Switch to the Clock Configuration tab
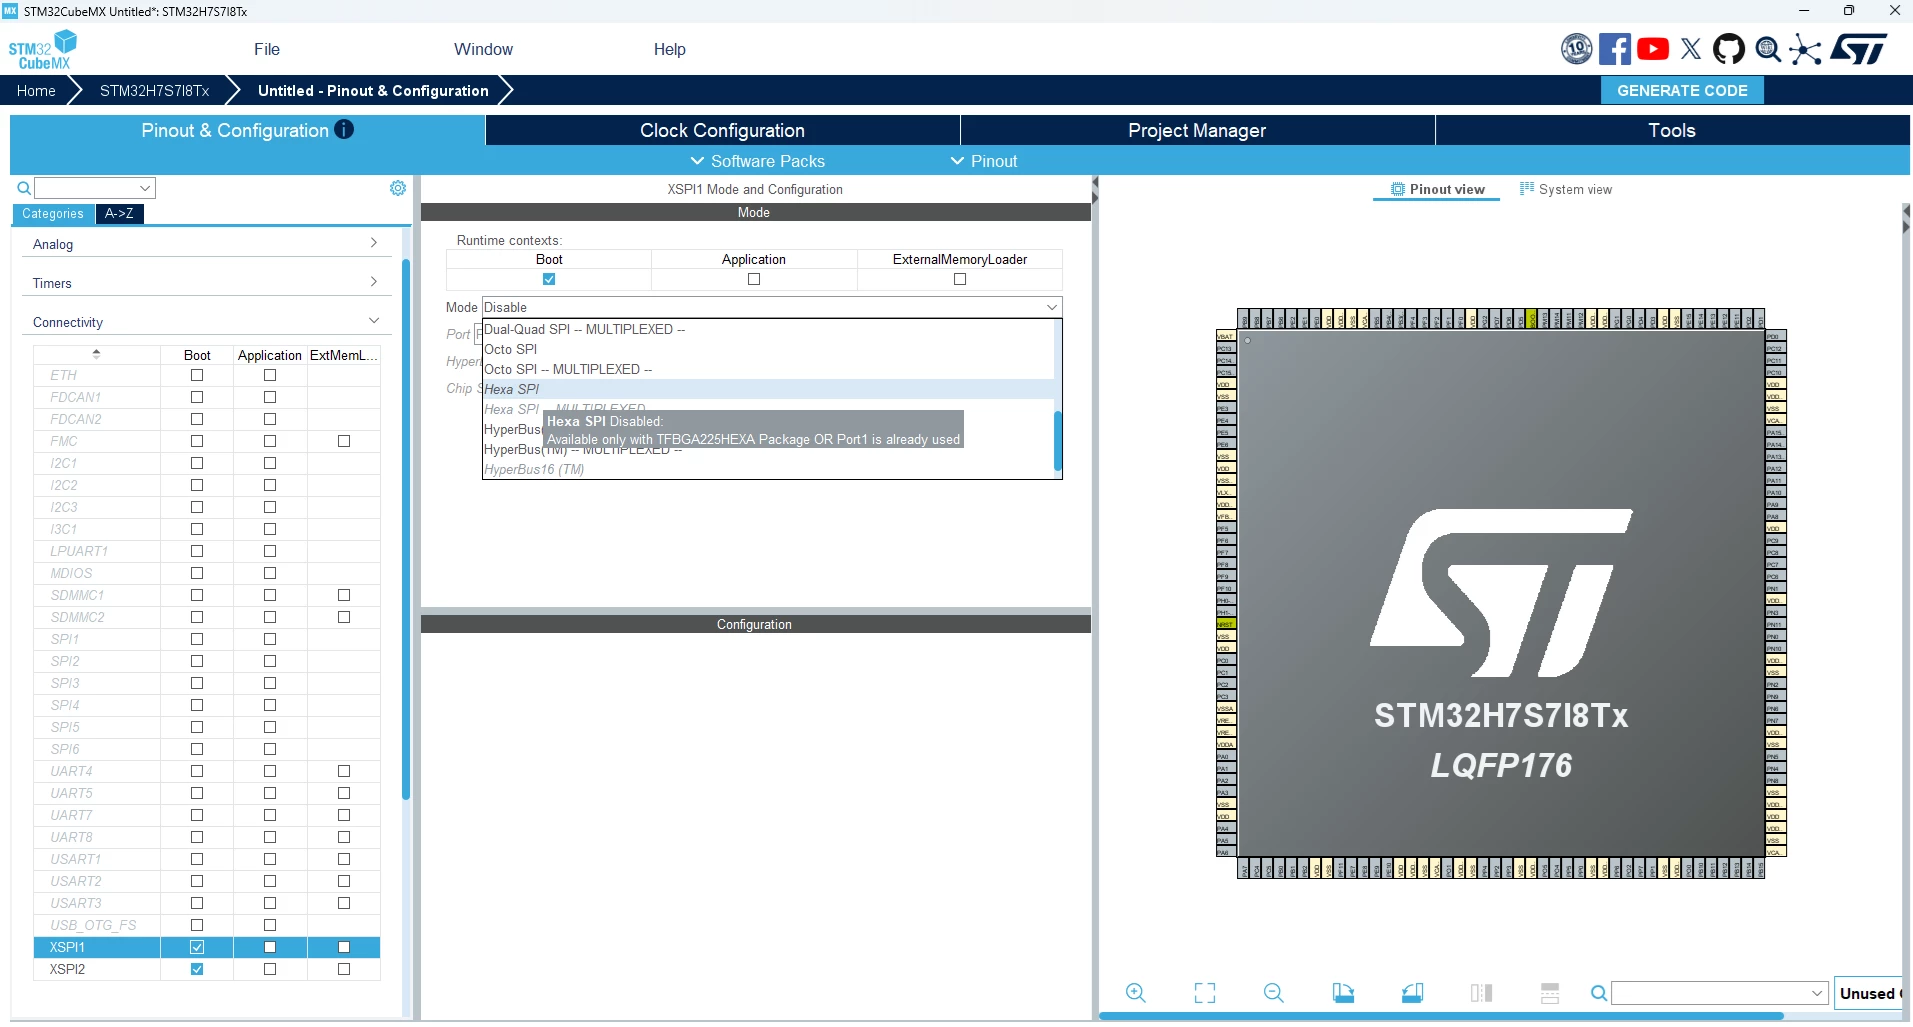This screenshot has width=1913, height=1027. click(723, 130)
